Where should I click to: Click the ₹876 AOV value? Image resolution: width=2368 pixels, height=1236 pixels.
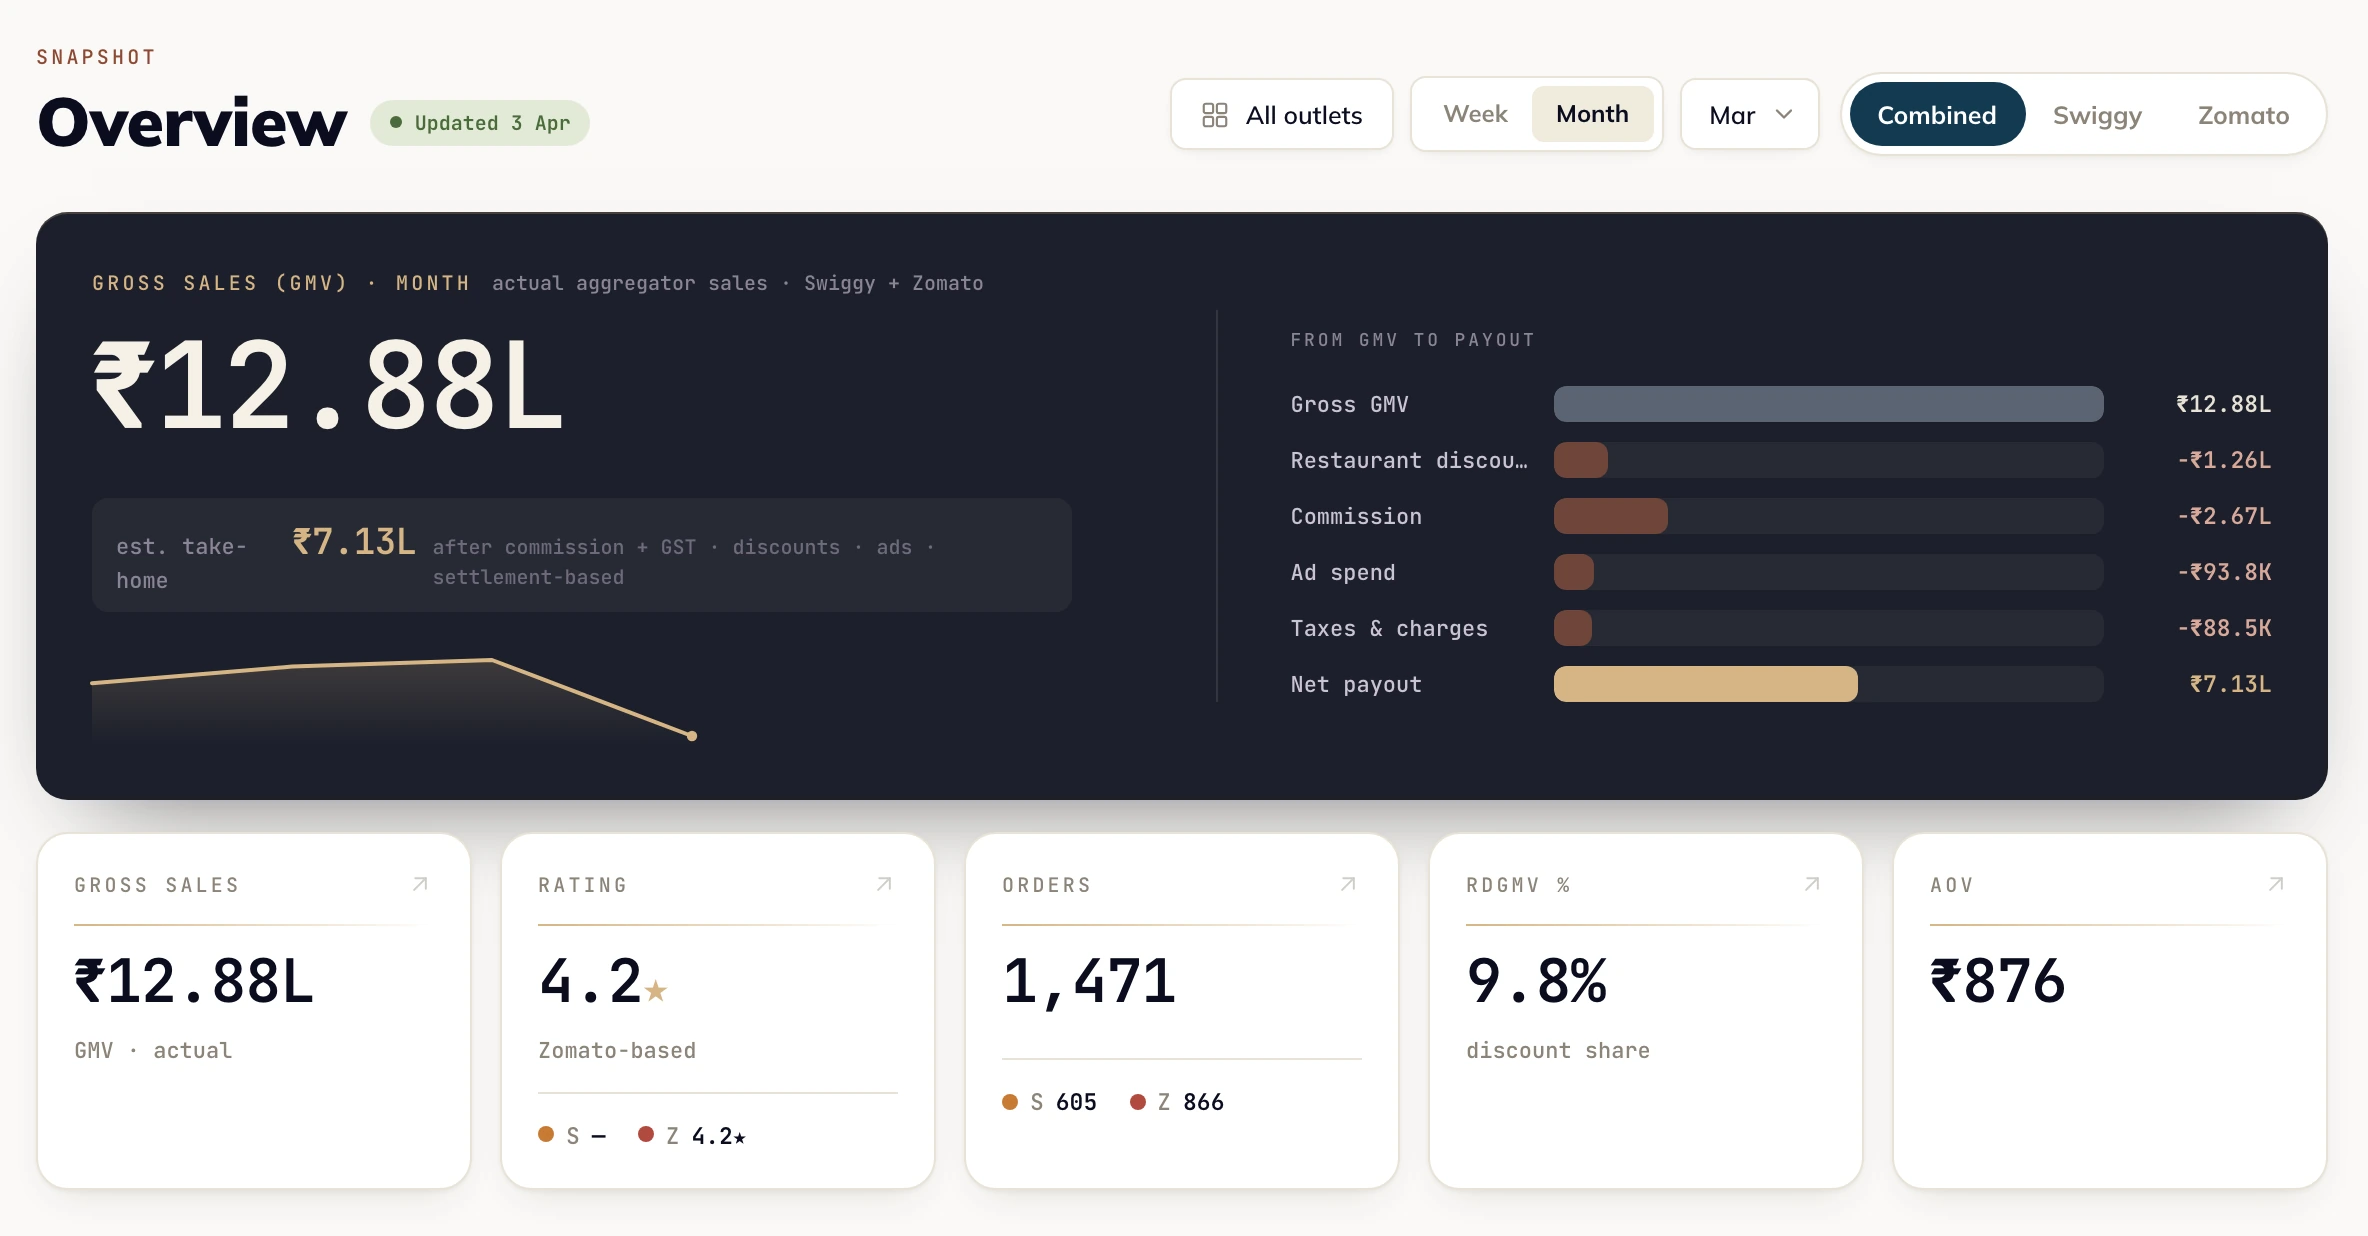[x=1998, y=981]
